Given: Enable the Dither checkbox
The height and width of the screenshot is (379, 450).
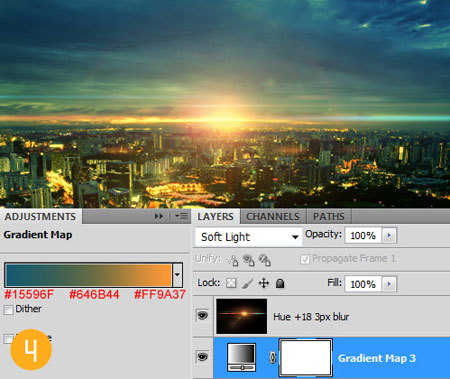Looking at the screenshot, I should coord(8,310).
